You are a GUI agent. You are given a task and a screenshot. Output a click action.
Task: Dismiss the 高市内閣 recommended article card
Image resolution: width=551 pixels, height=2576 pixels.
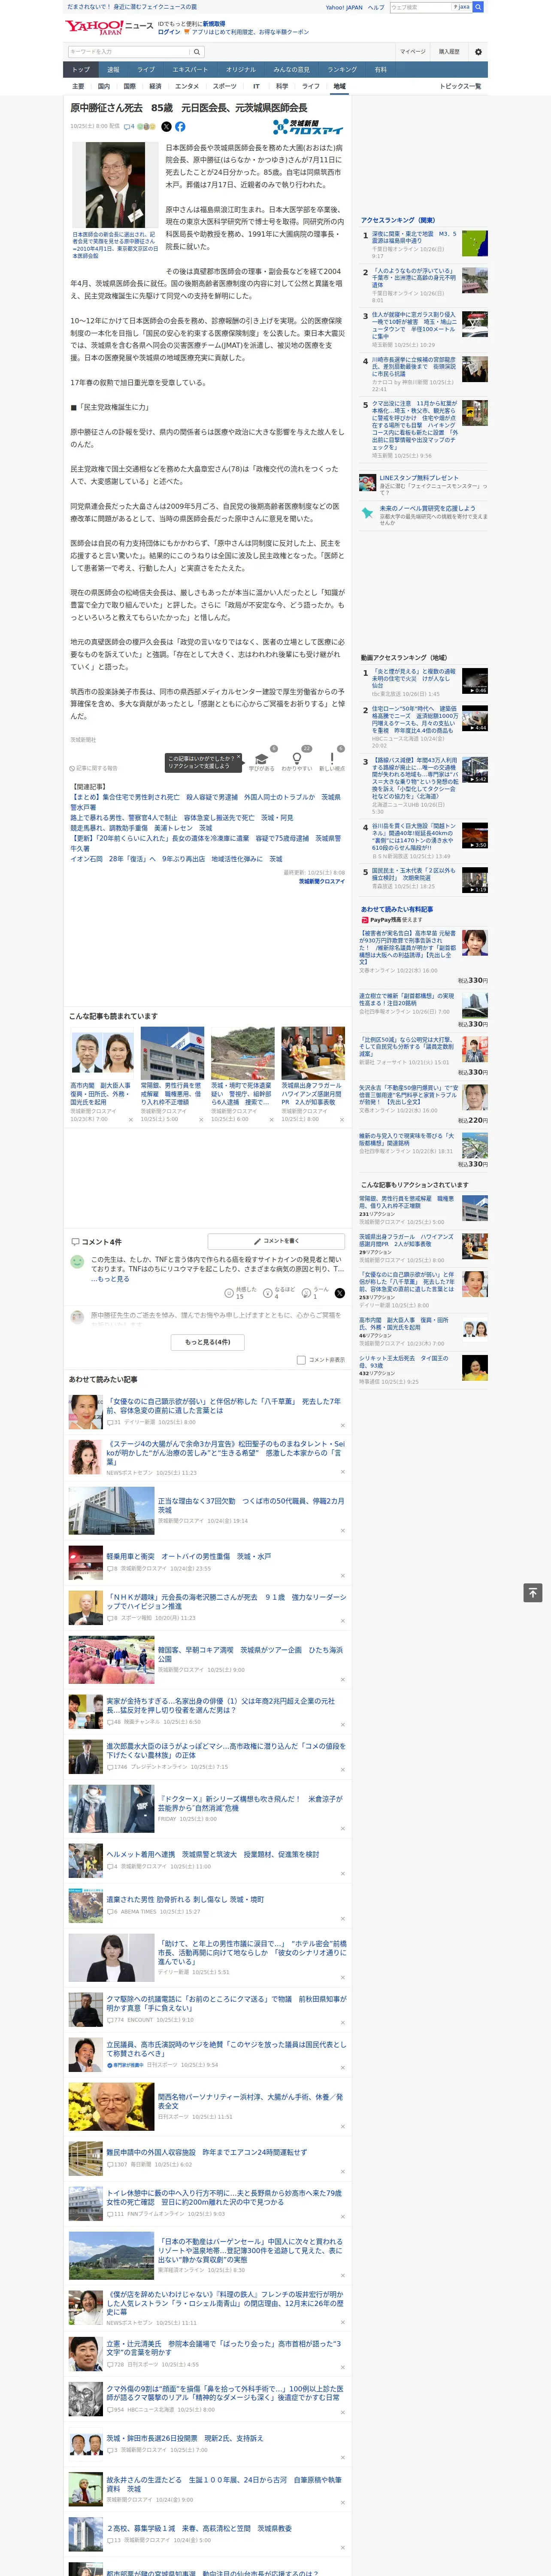tap(130, 1120)
